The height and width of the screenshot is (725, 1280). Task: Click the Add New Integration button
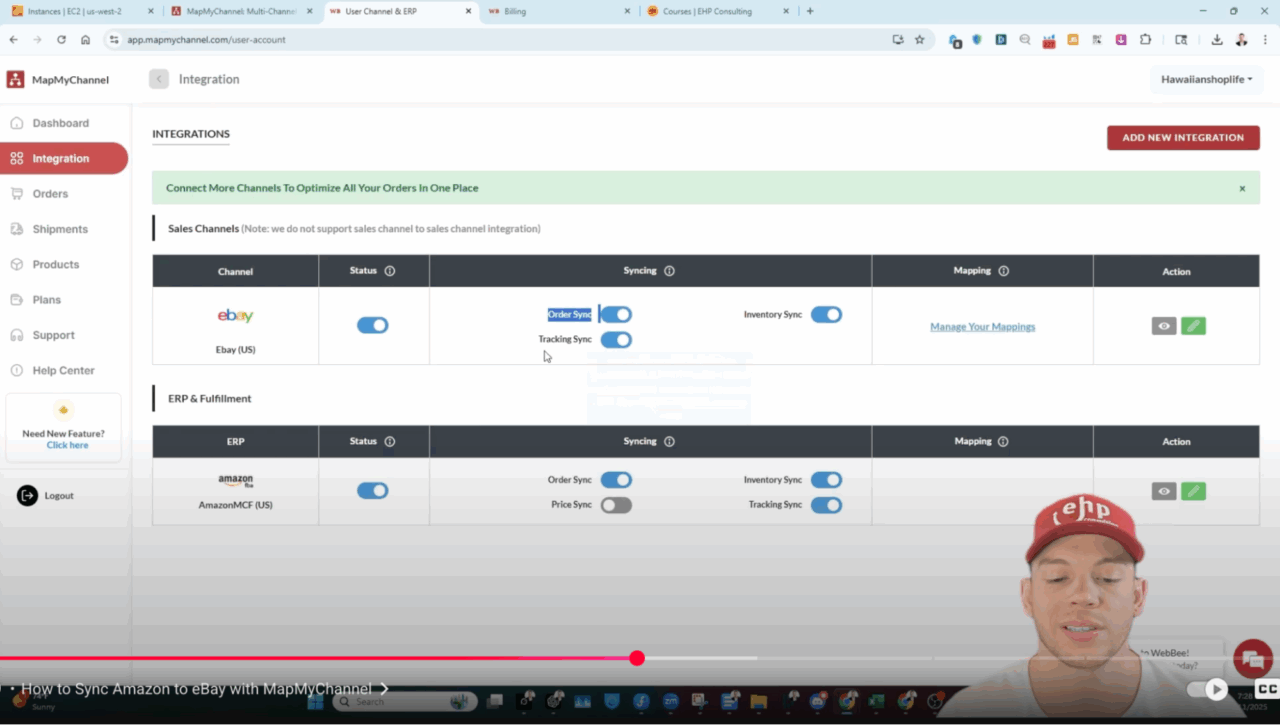(1182, 138)
